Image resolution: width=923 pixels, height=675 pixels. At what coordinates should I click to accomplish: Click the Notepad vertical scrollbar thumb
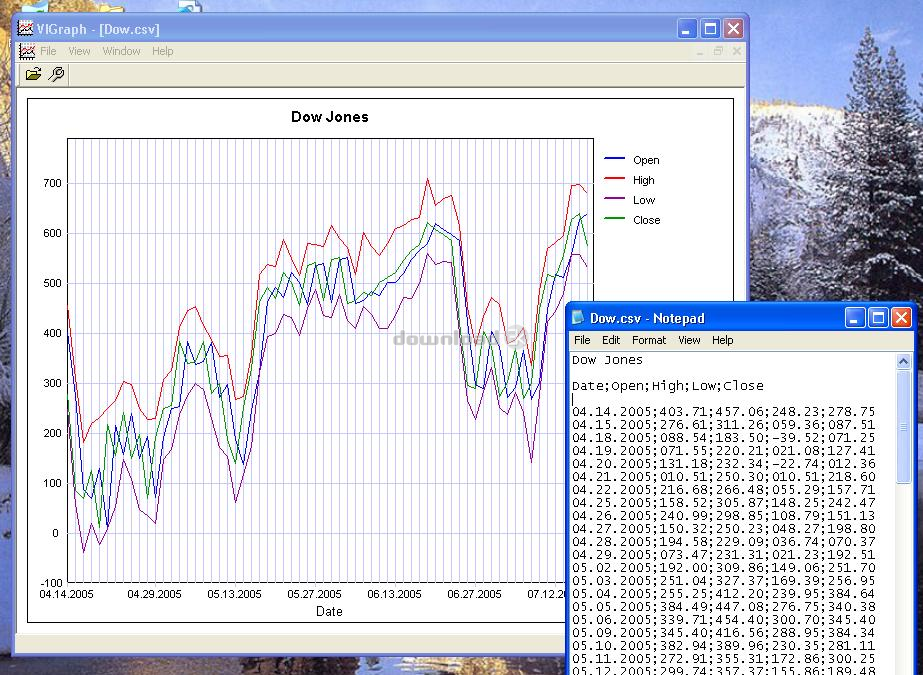pyautogui.click(x=904, y=426)
